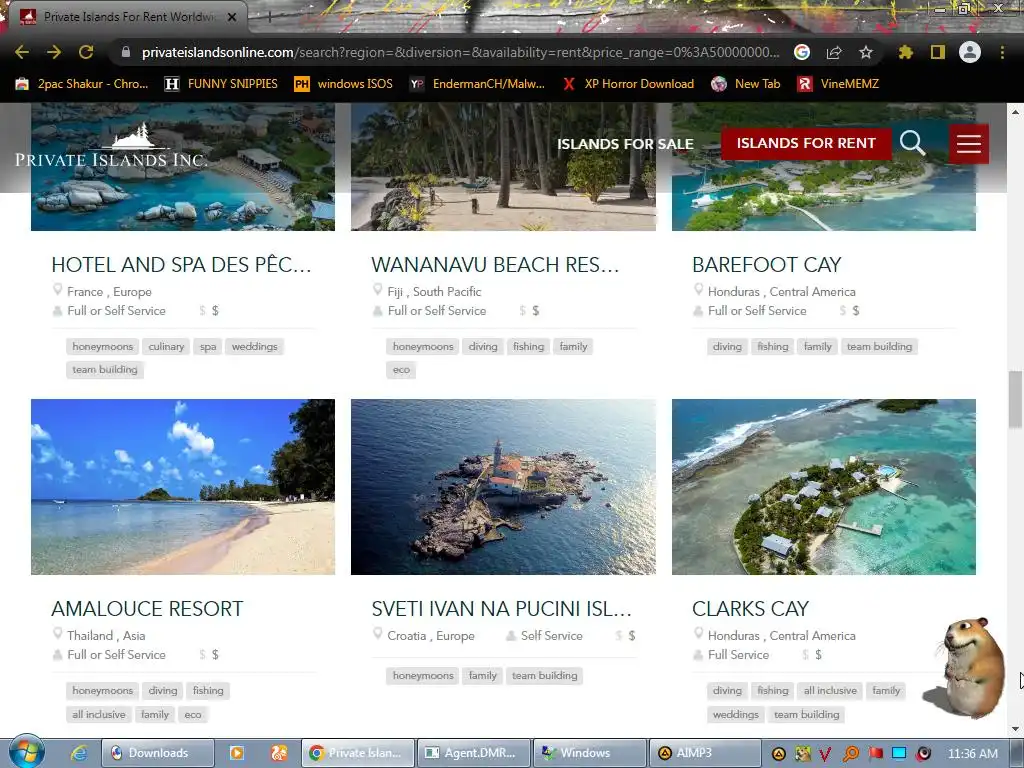Click the red V tray icon
The width and height of the screenshot is (1024, 768).
tap(825, 753)
